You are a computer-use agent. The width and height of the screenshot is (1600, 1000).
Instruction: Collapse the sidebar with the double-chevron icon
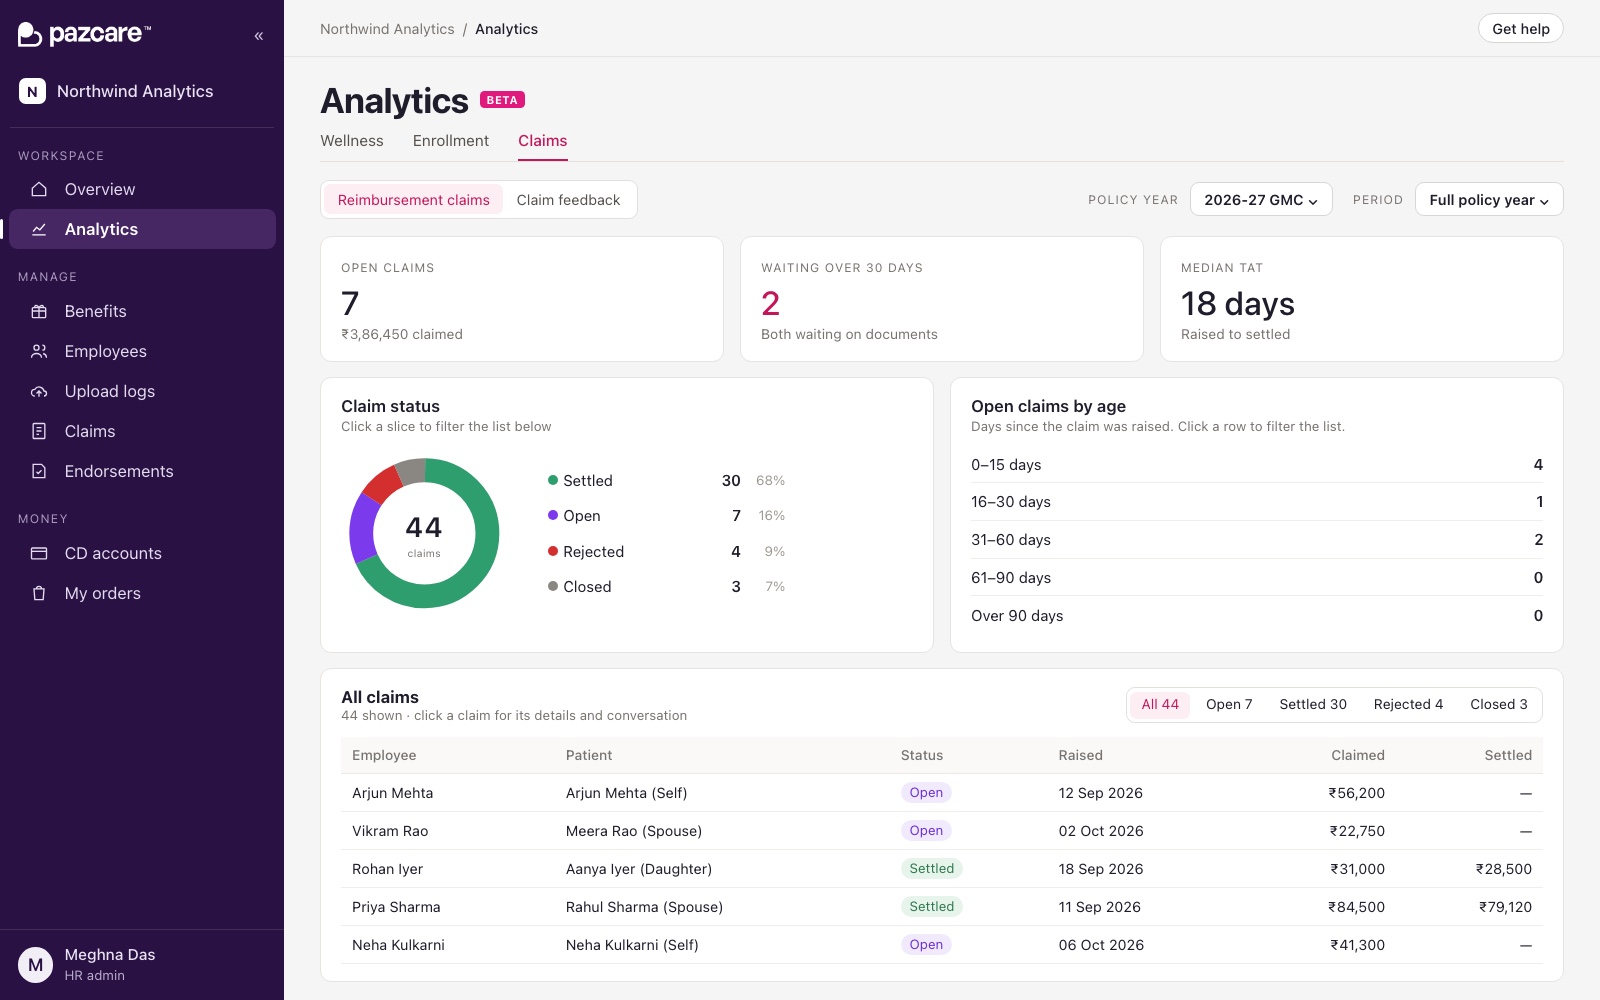259,36
